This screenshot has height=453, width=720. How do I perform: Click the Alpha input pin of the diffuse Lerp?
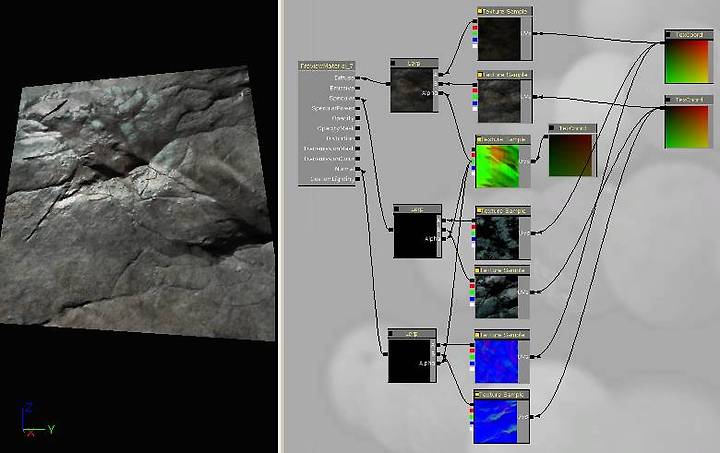coord(441,93)
